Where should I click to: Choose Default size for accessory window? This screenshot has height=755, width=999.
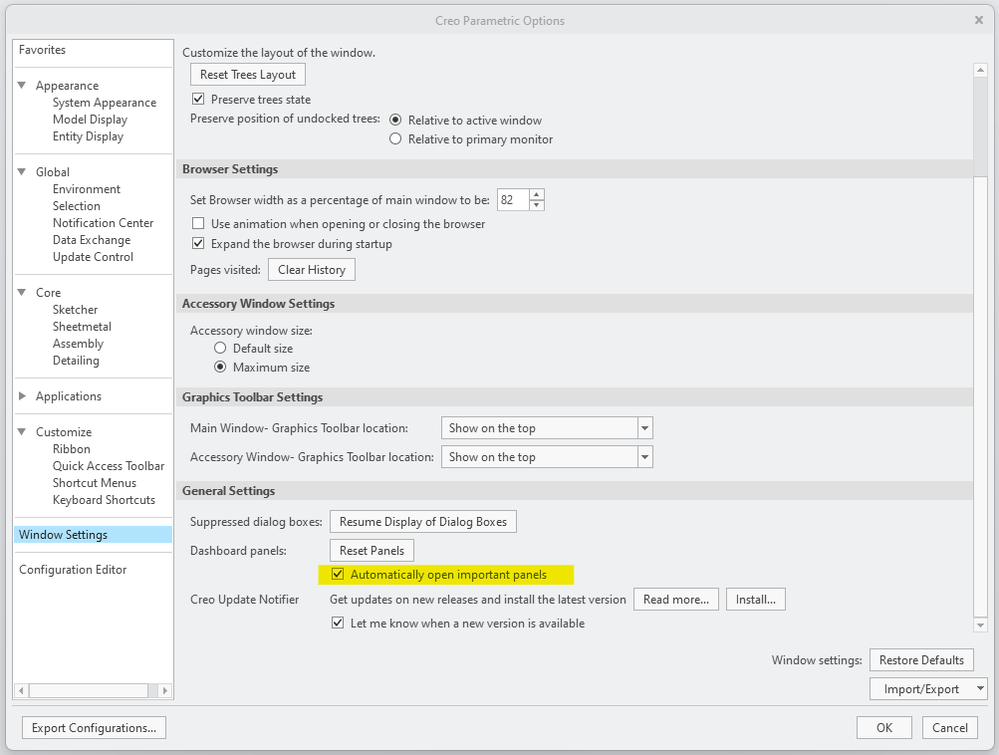click(x=220, y=348)
